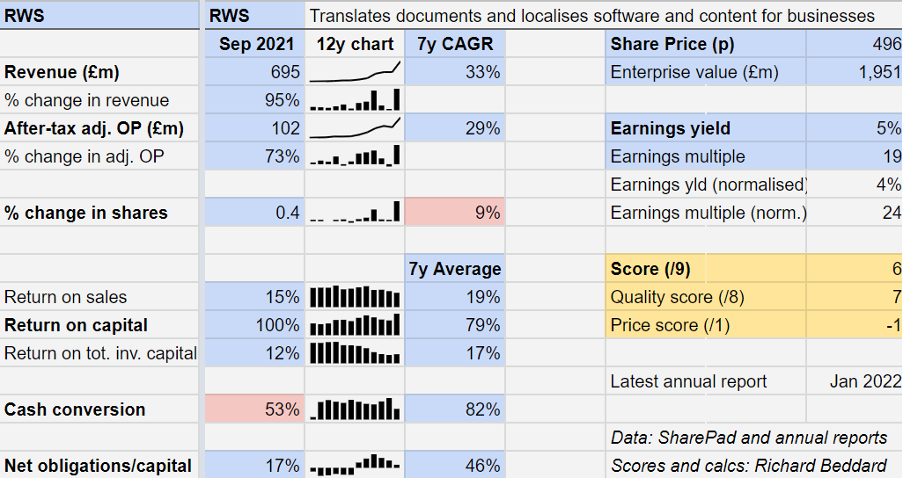902x478 pixels.
Task: Click the pink 53% cash conversion cell
Action: pyautogui.click(x=255, y=410)
